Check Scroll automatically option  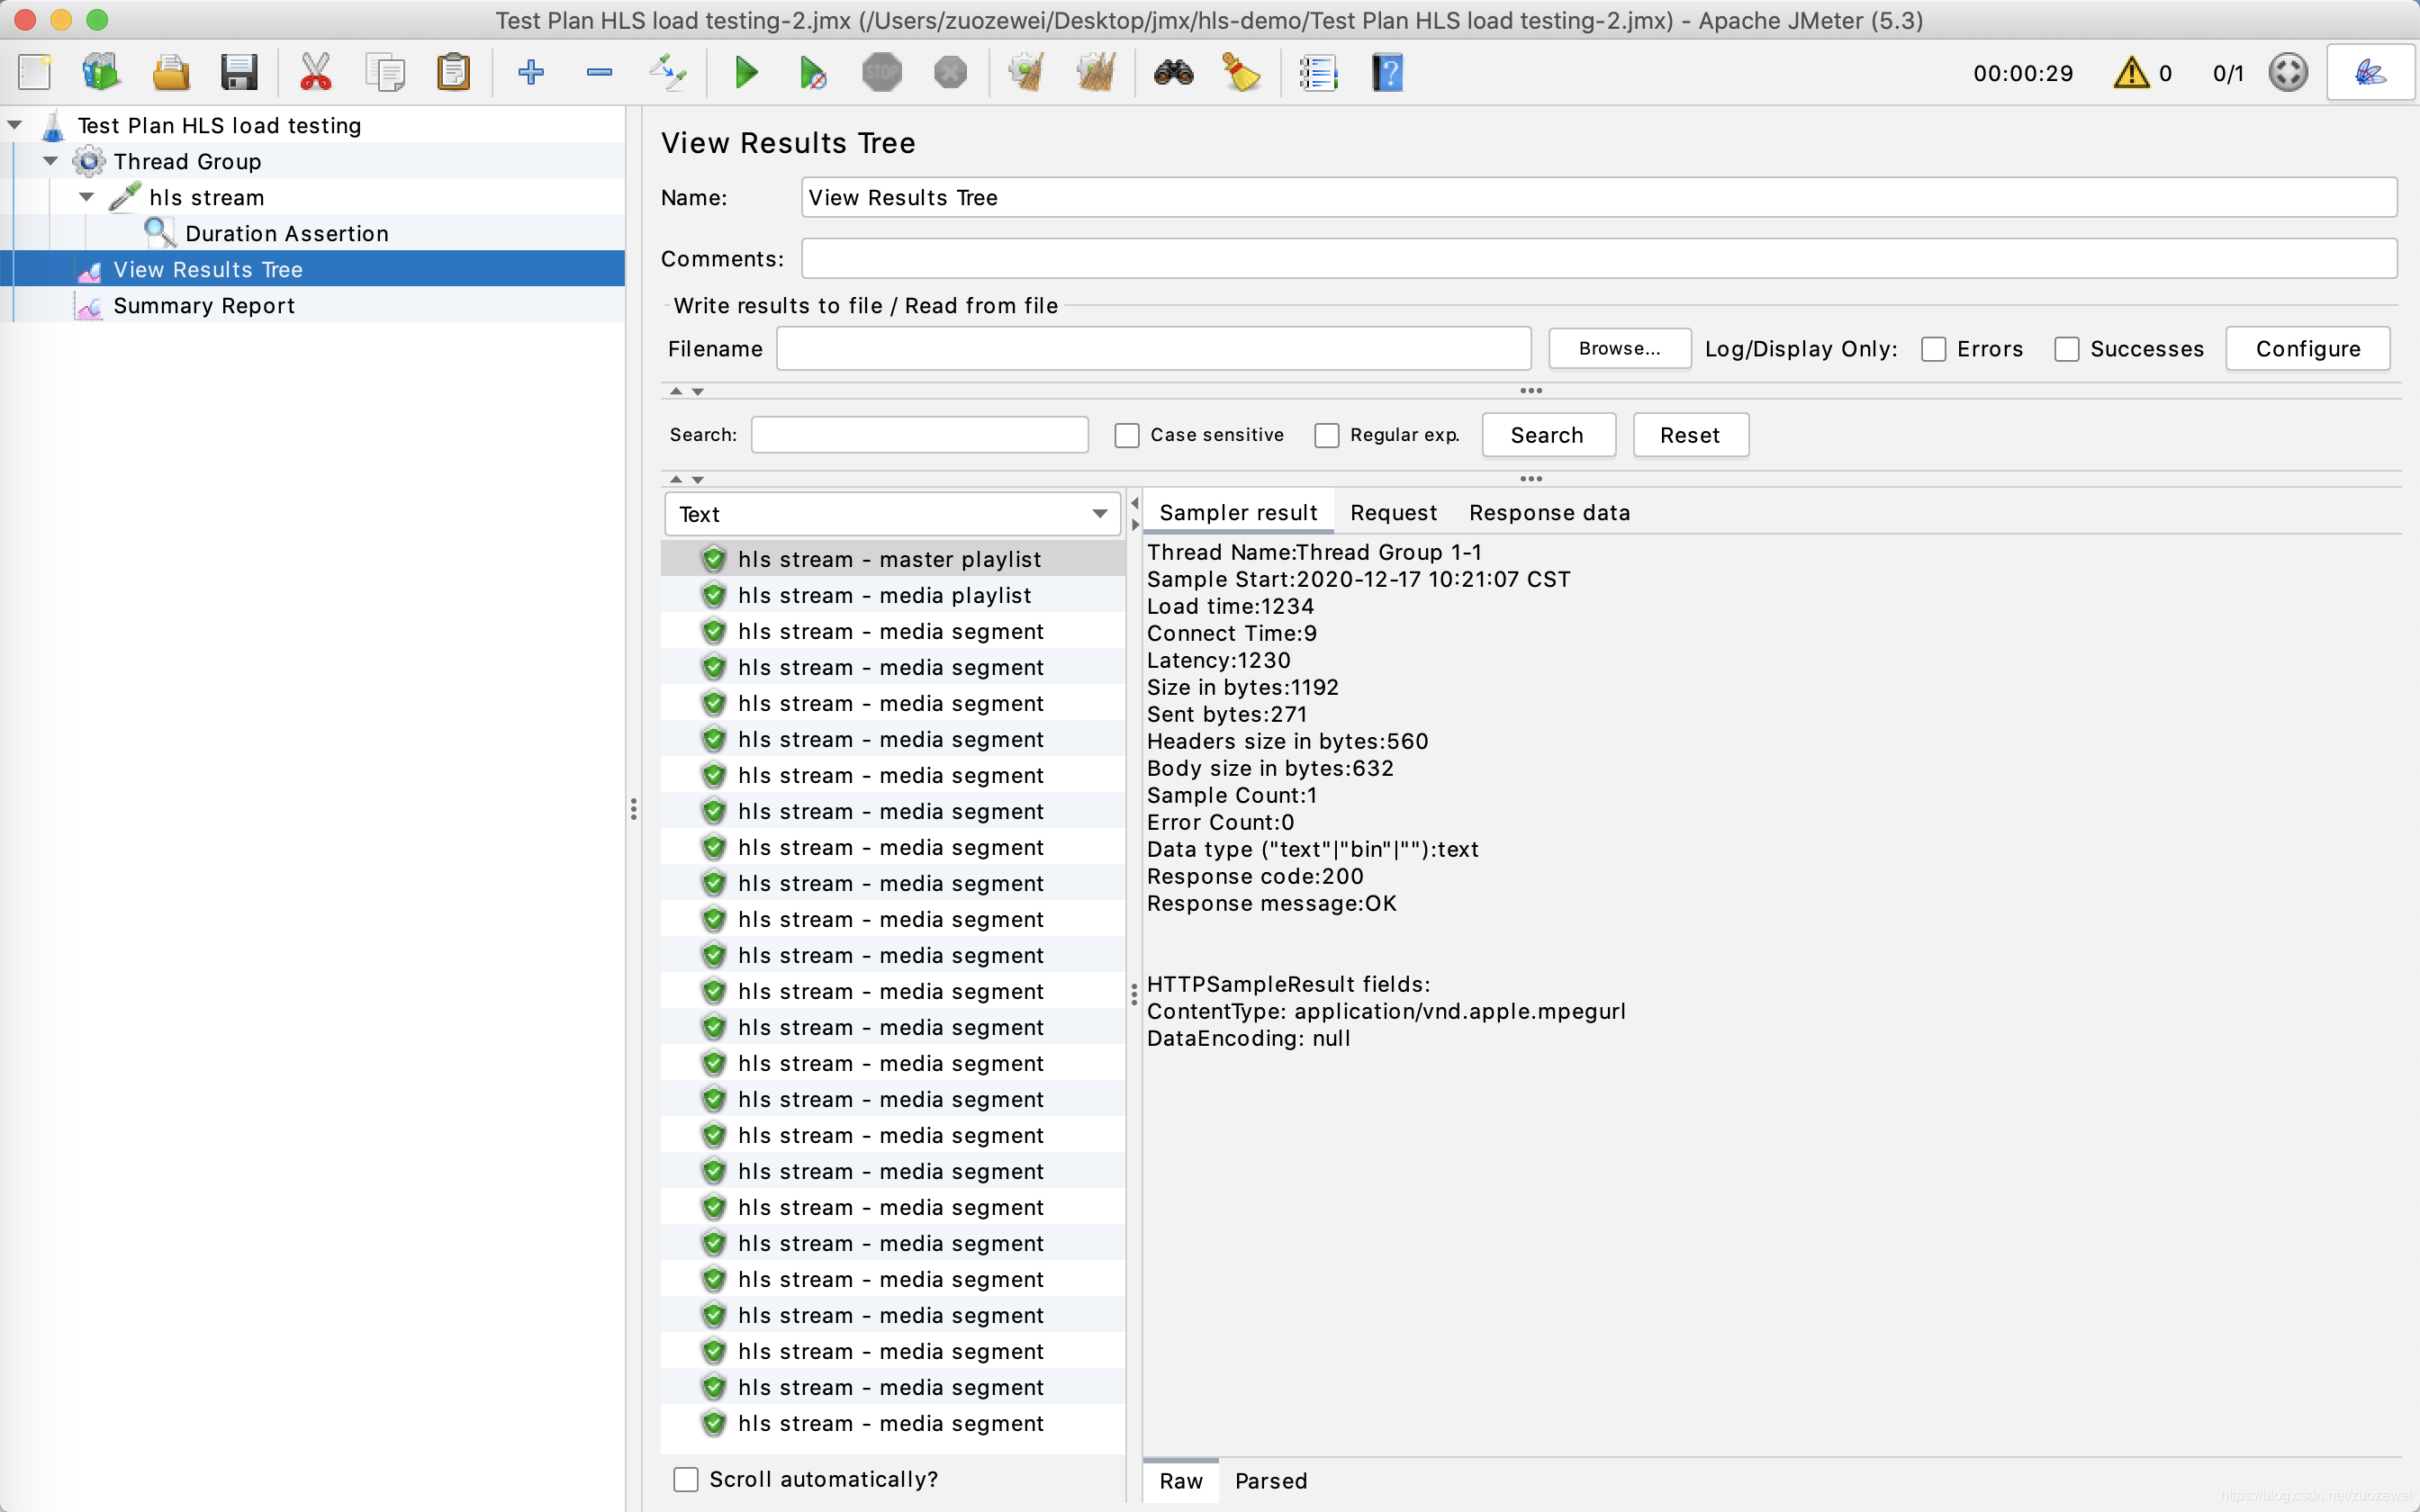tap(686, 1479)
